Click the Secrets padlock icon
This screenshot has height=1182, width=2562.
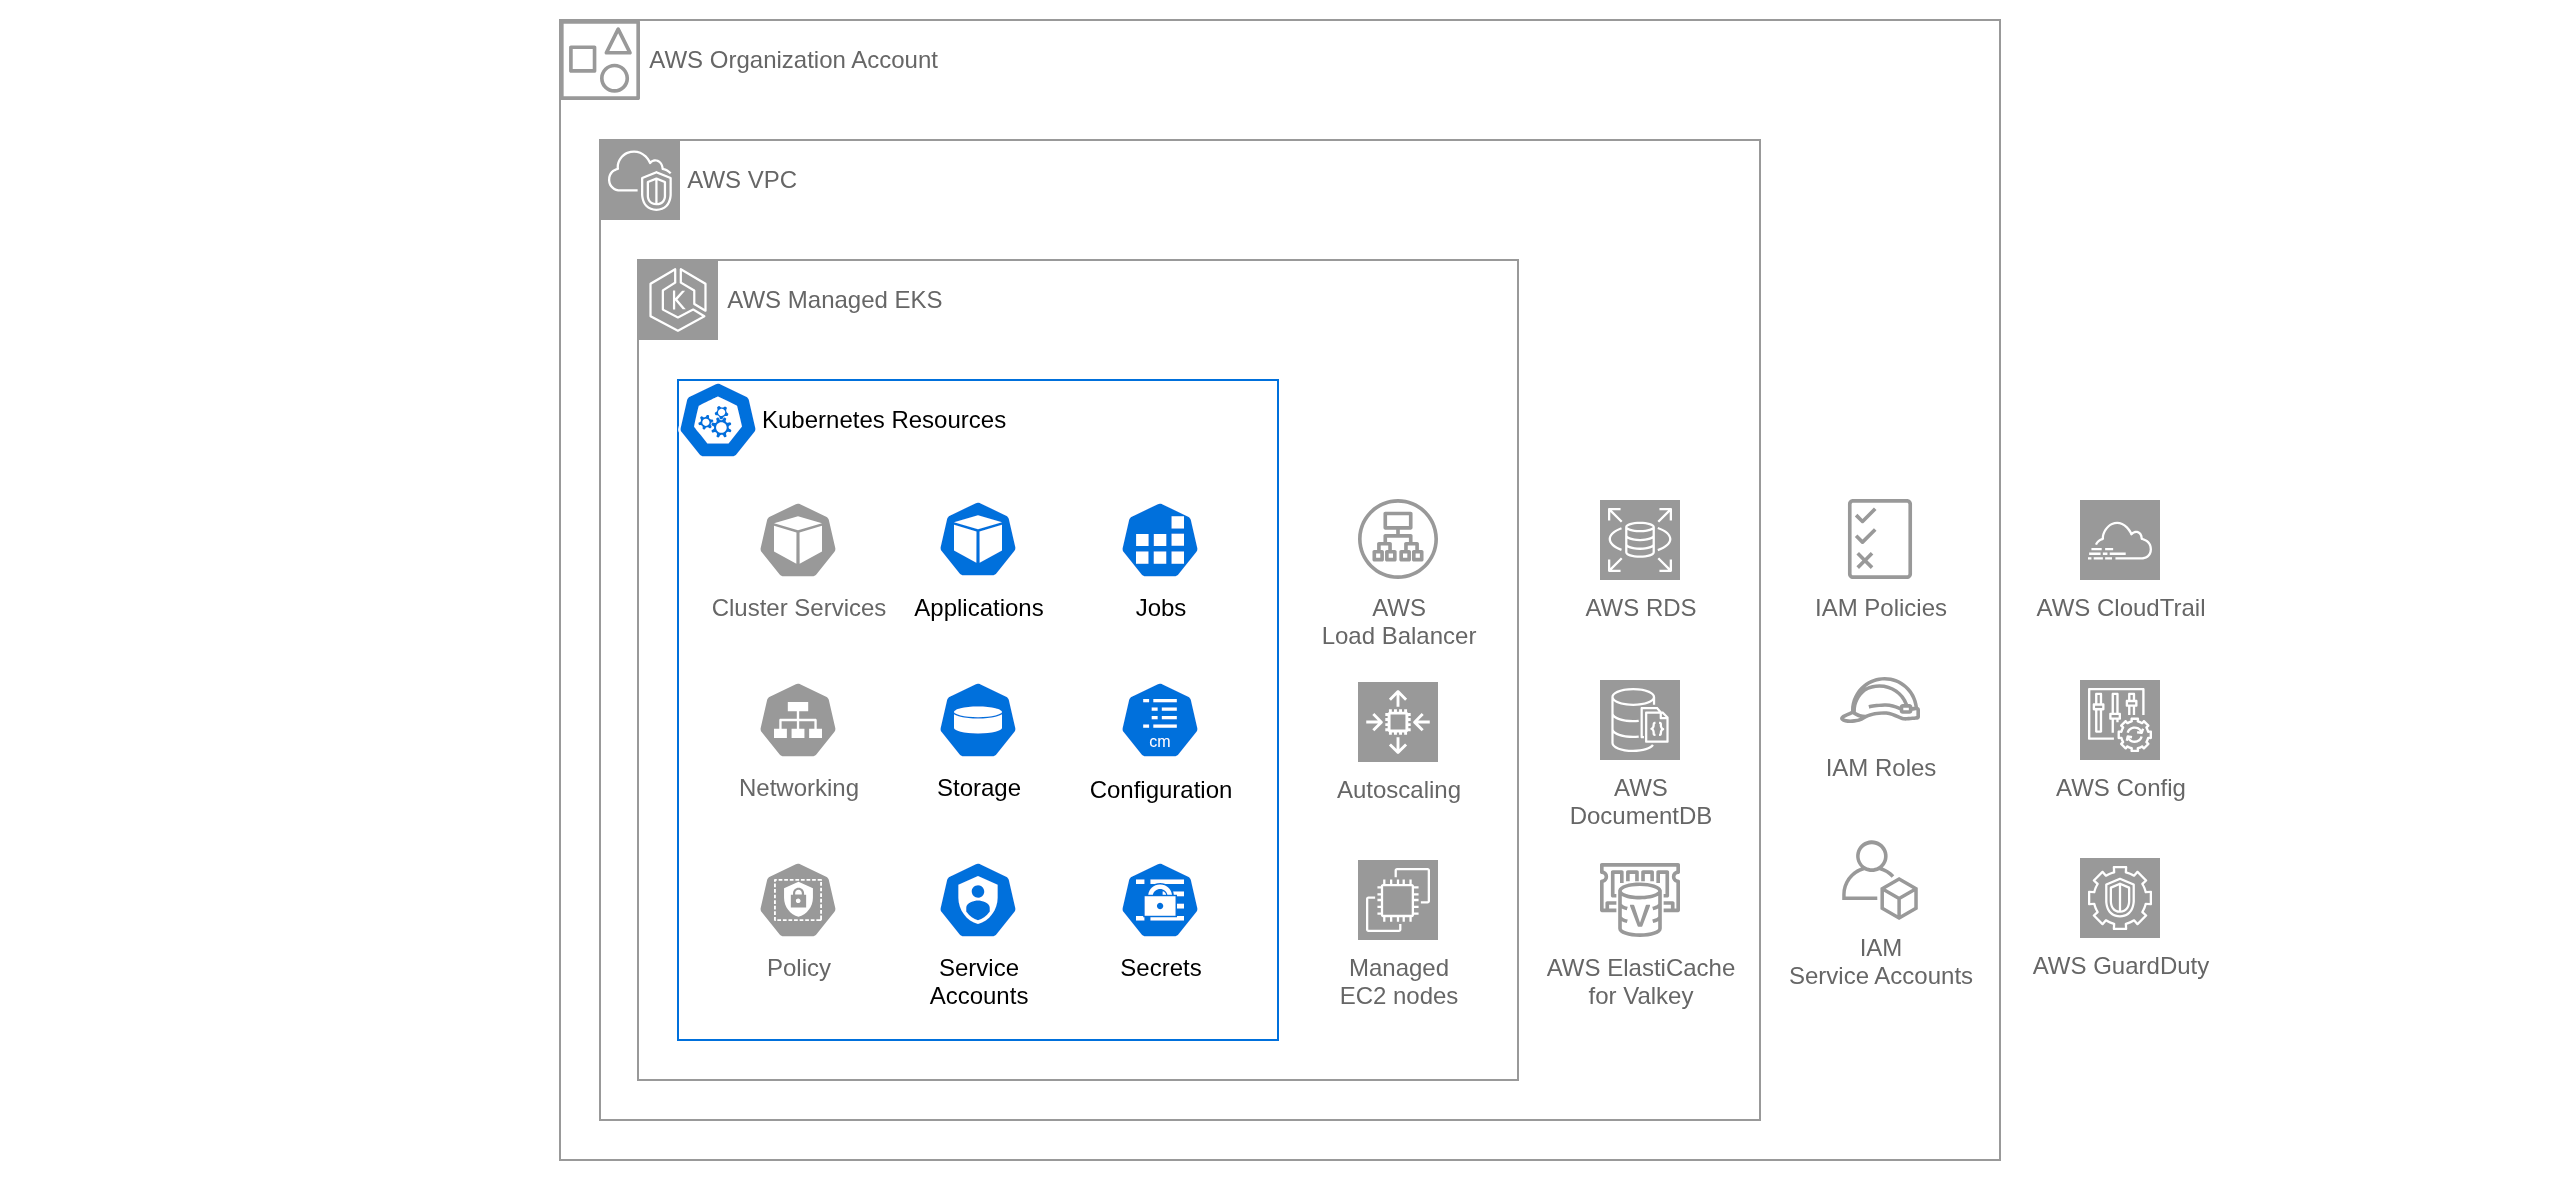pos(1160,900)
